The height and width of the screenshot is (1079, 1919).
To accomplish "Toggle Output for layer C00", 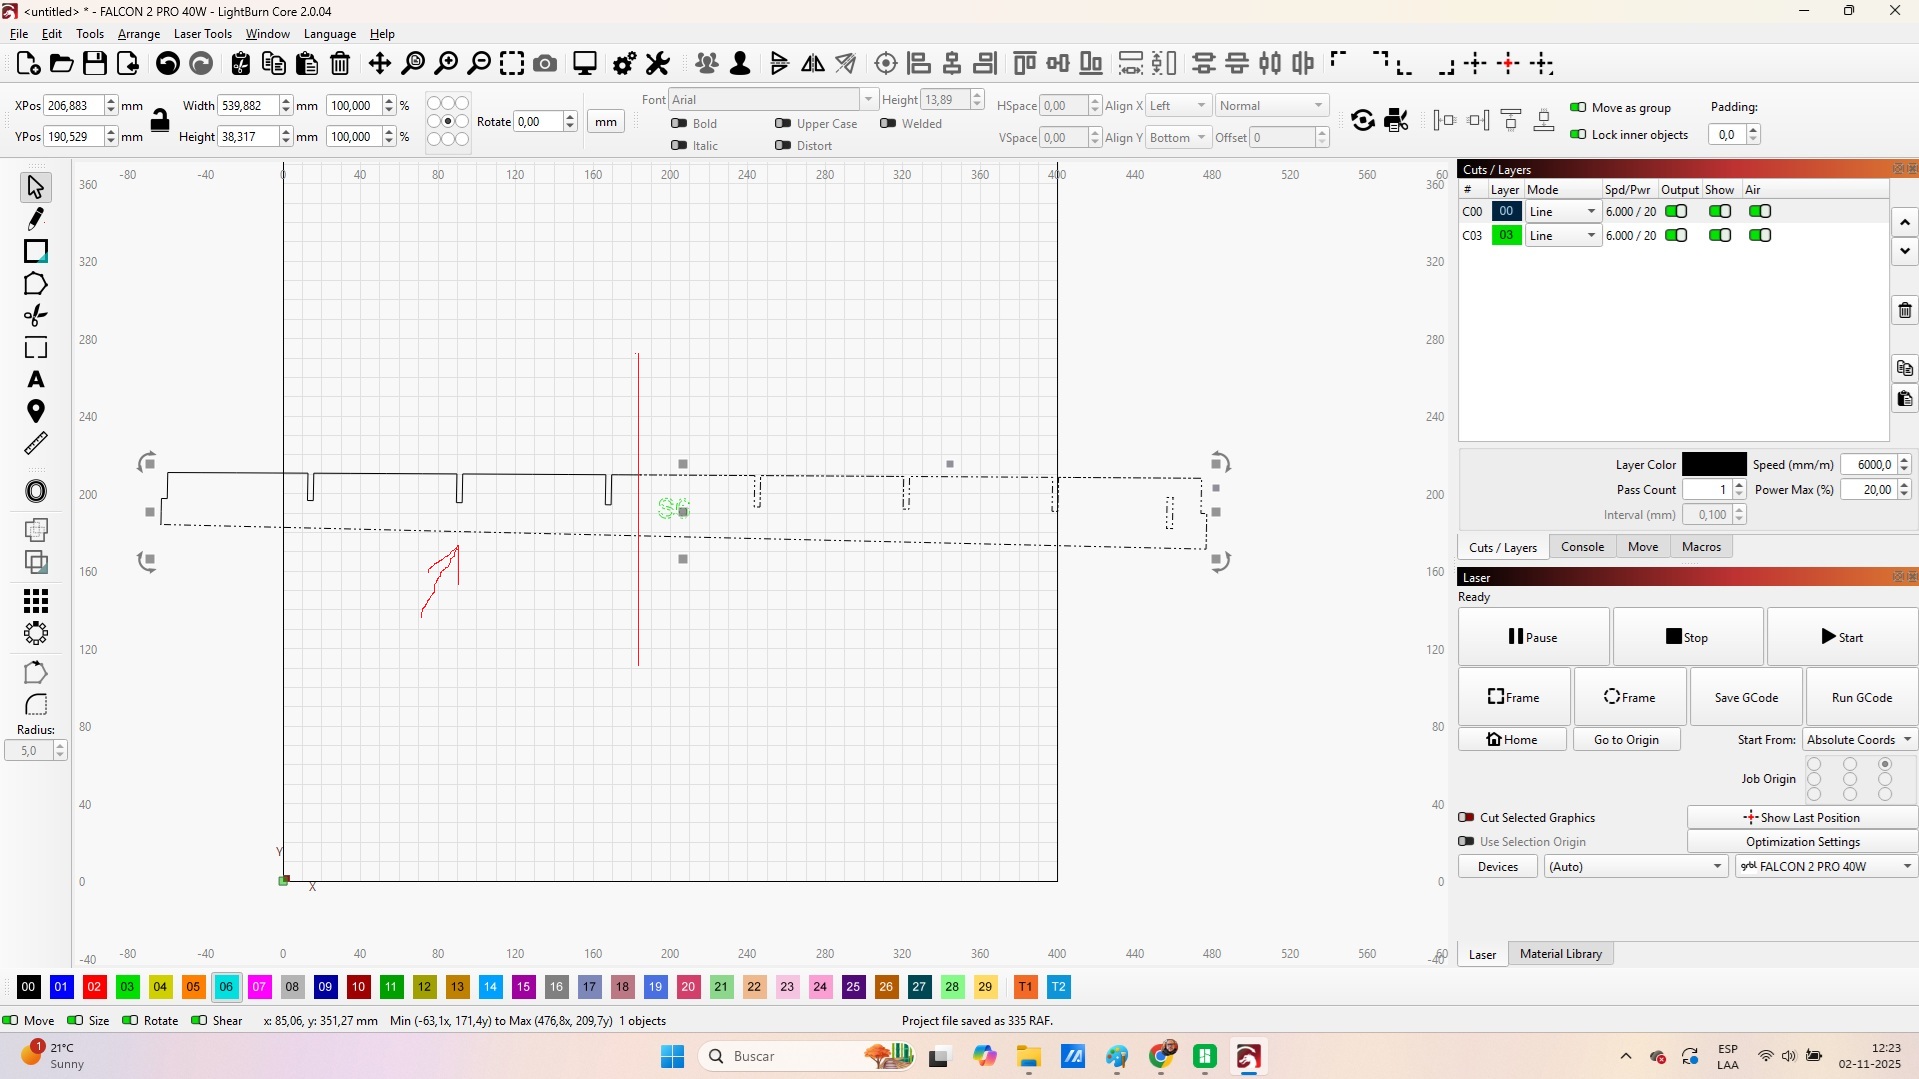I will 1676,211.
